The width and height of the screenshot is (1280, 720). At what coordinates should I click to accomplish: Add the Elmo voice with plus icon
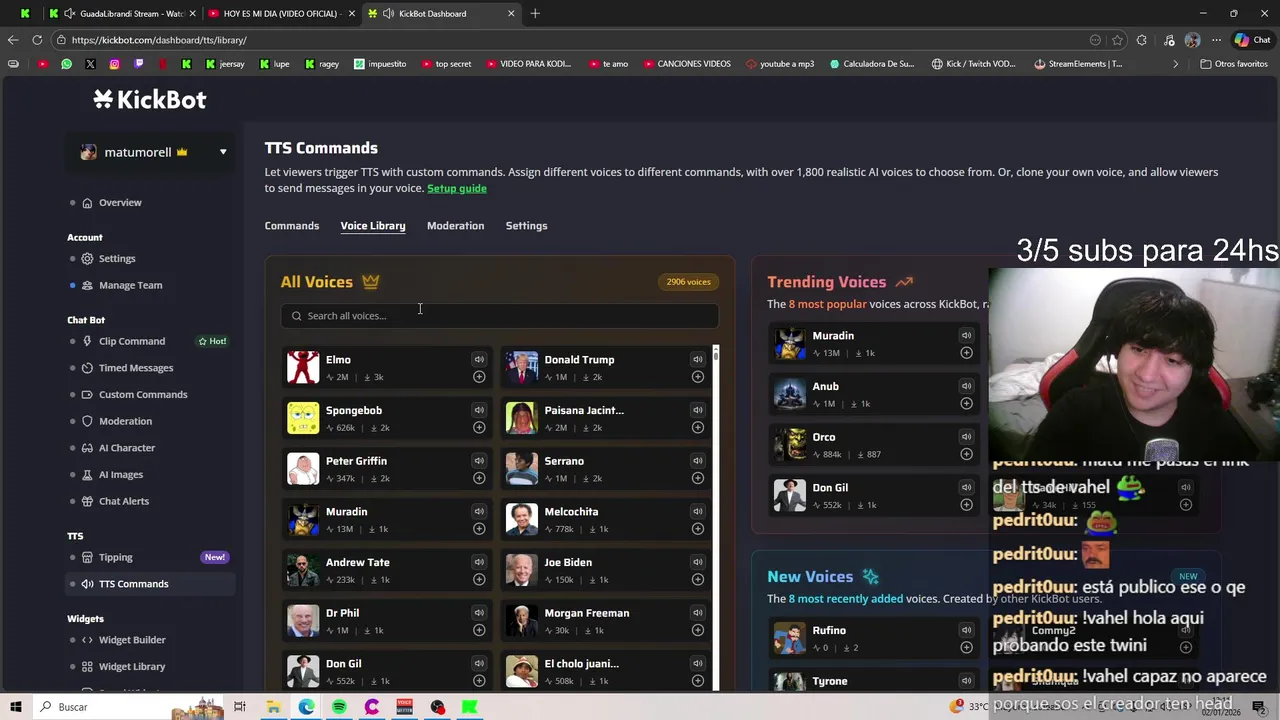click(479, 377)
